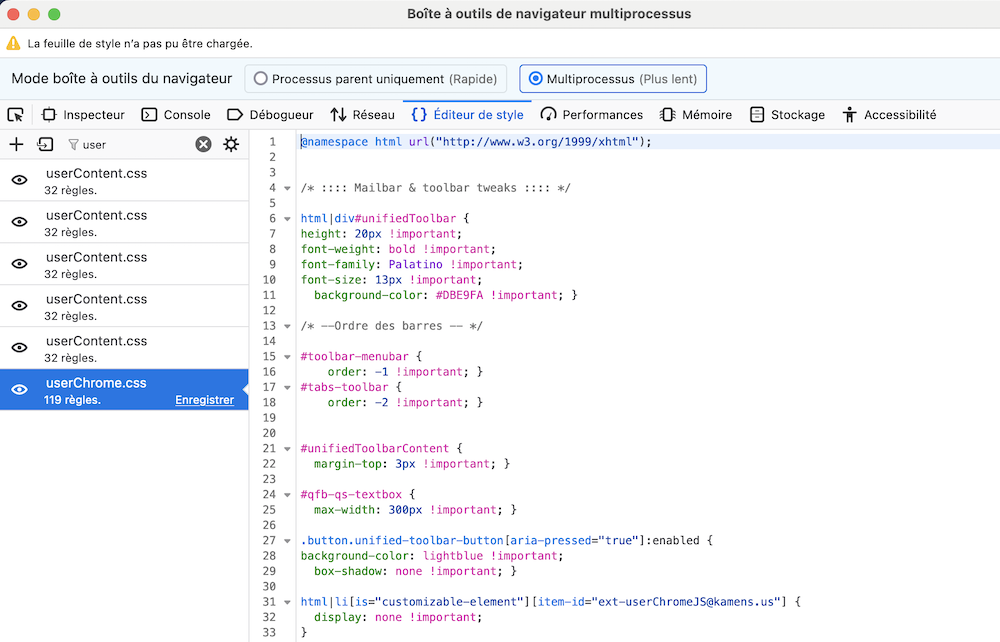1000x642 pixels.
Task: Click the element picker icon
Action: pyautogui.click(x=15, y=115)
